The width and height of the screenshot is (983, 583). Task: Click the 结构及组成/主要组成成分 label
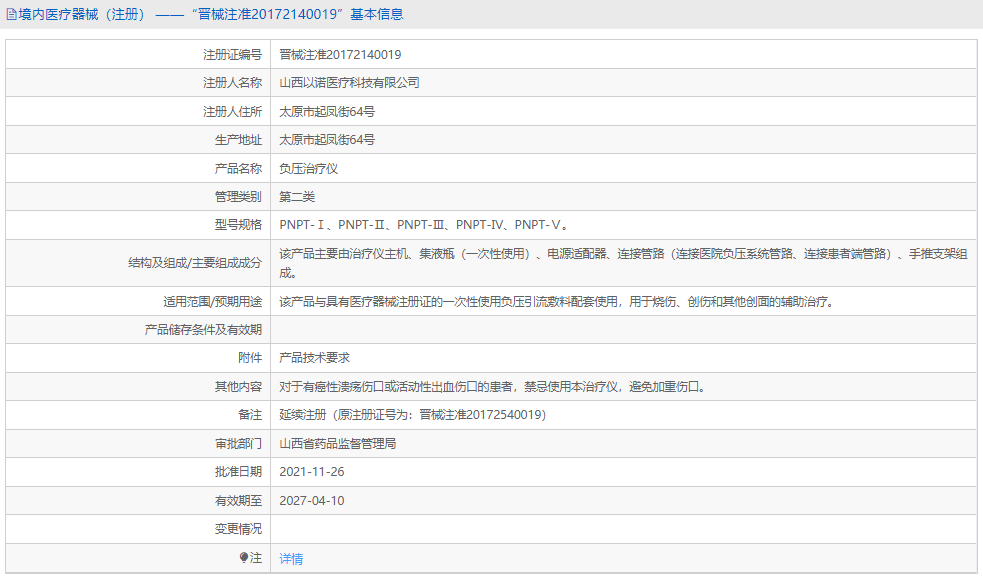click(195, 263)
